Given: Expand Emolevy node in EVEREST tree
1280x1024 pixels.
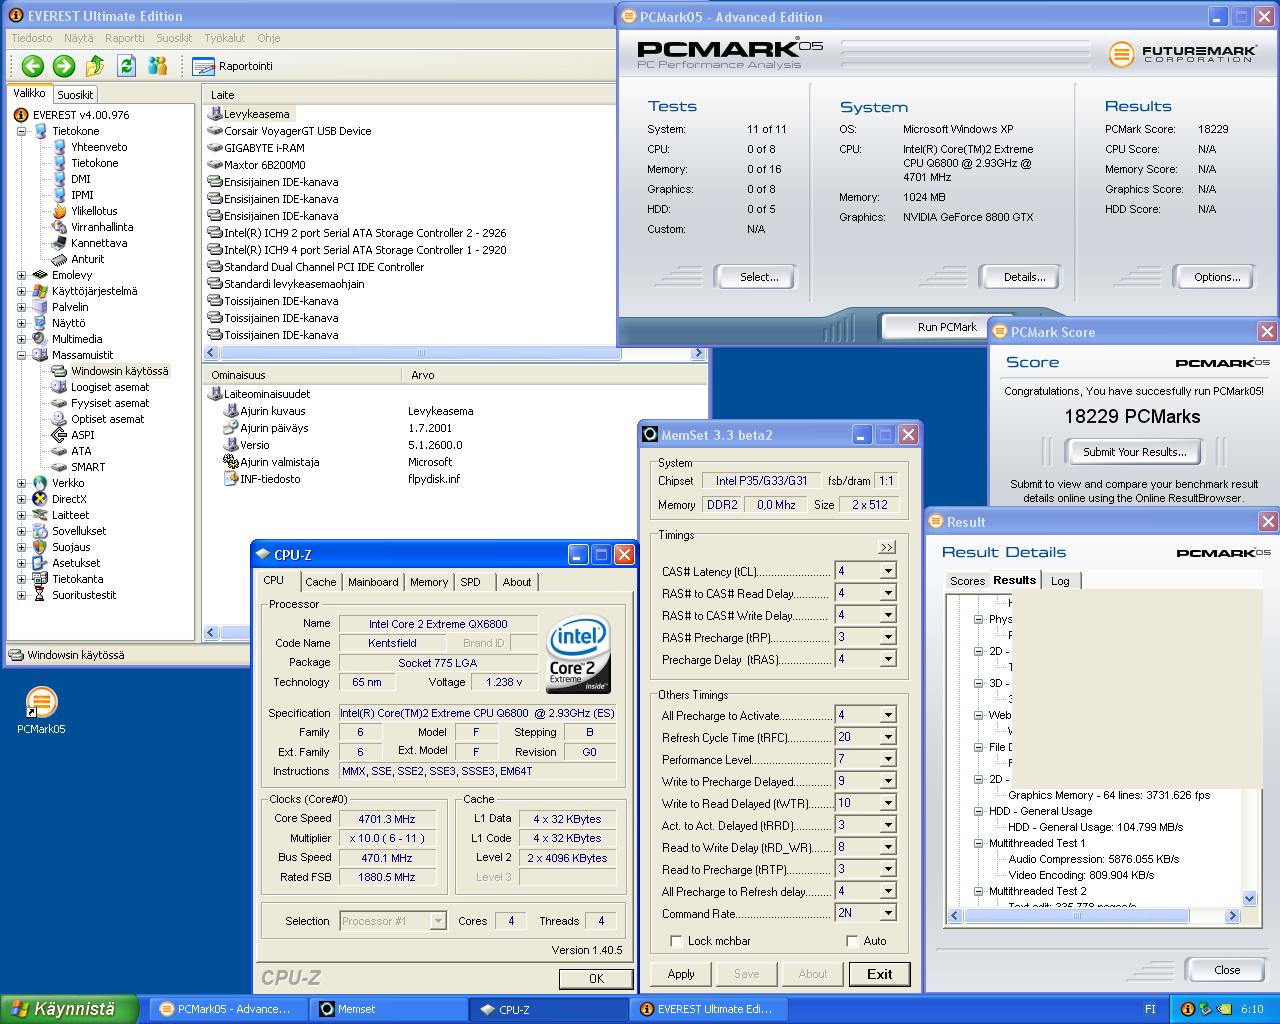Looking at the screenshot, I should click(21, 275).
